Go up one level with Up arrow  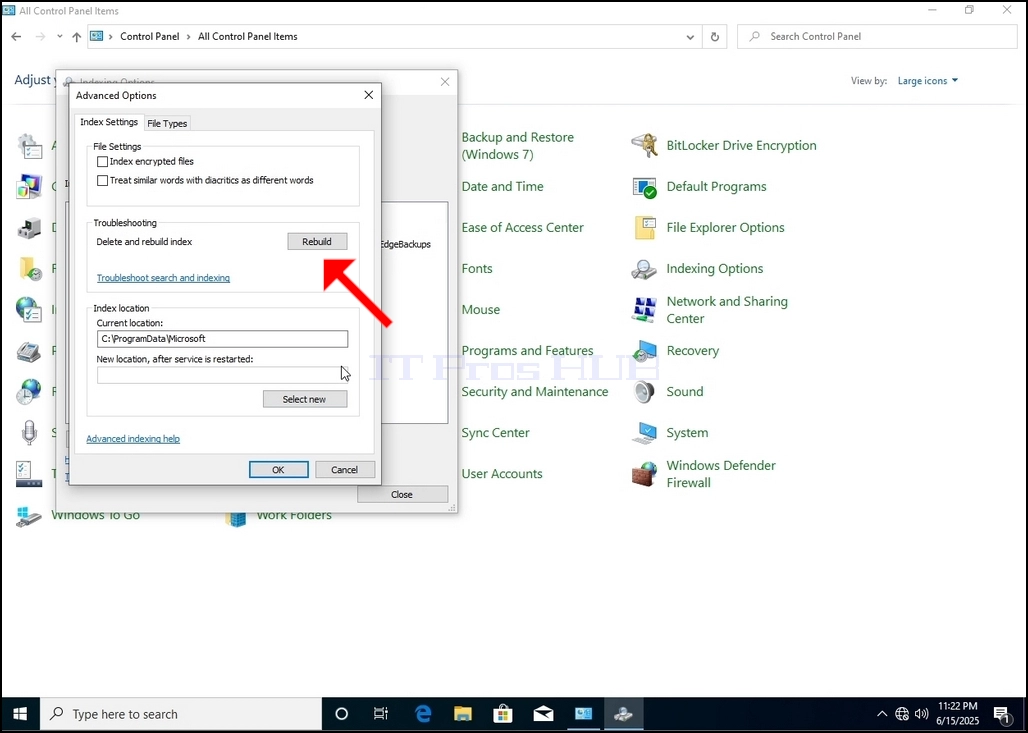coord(77,37)
